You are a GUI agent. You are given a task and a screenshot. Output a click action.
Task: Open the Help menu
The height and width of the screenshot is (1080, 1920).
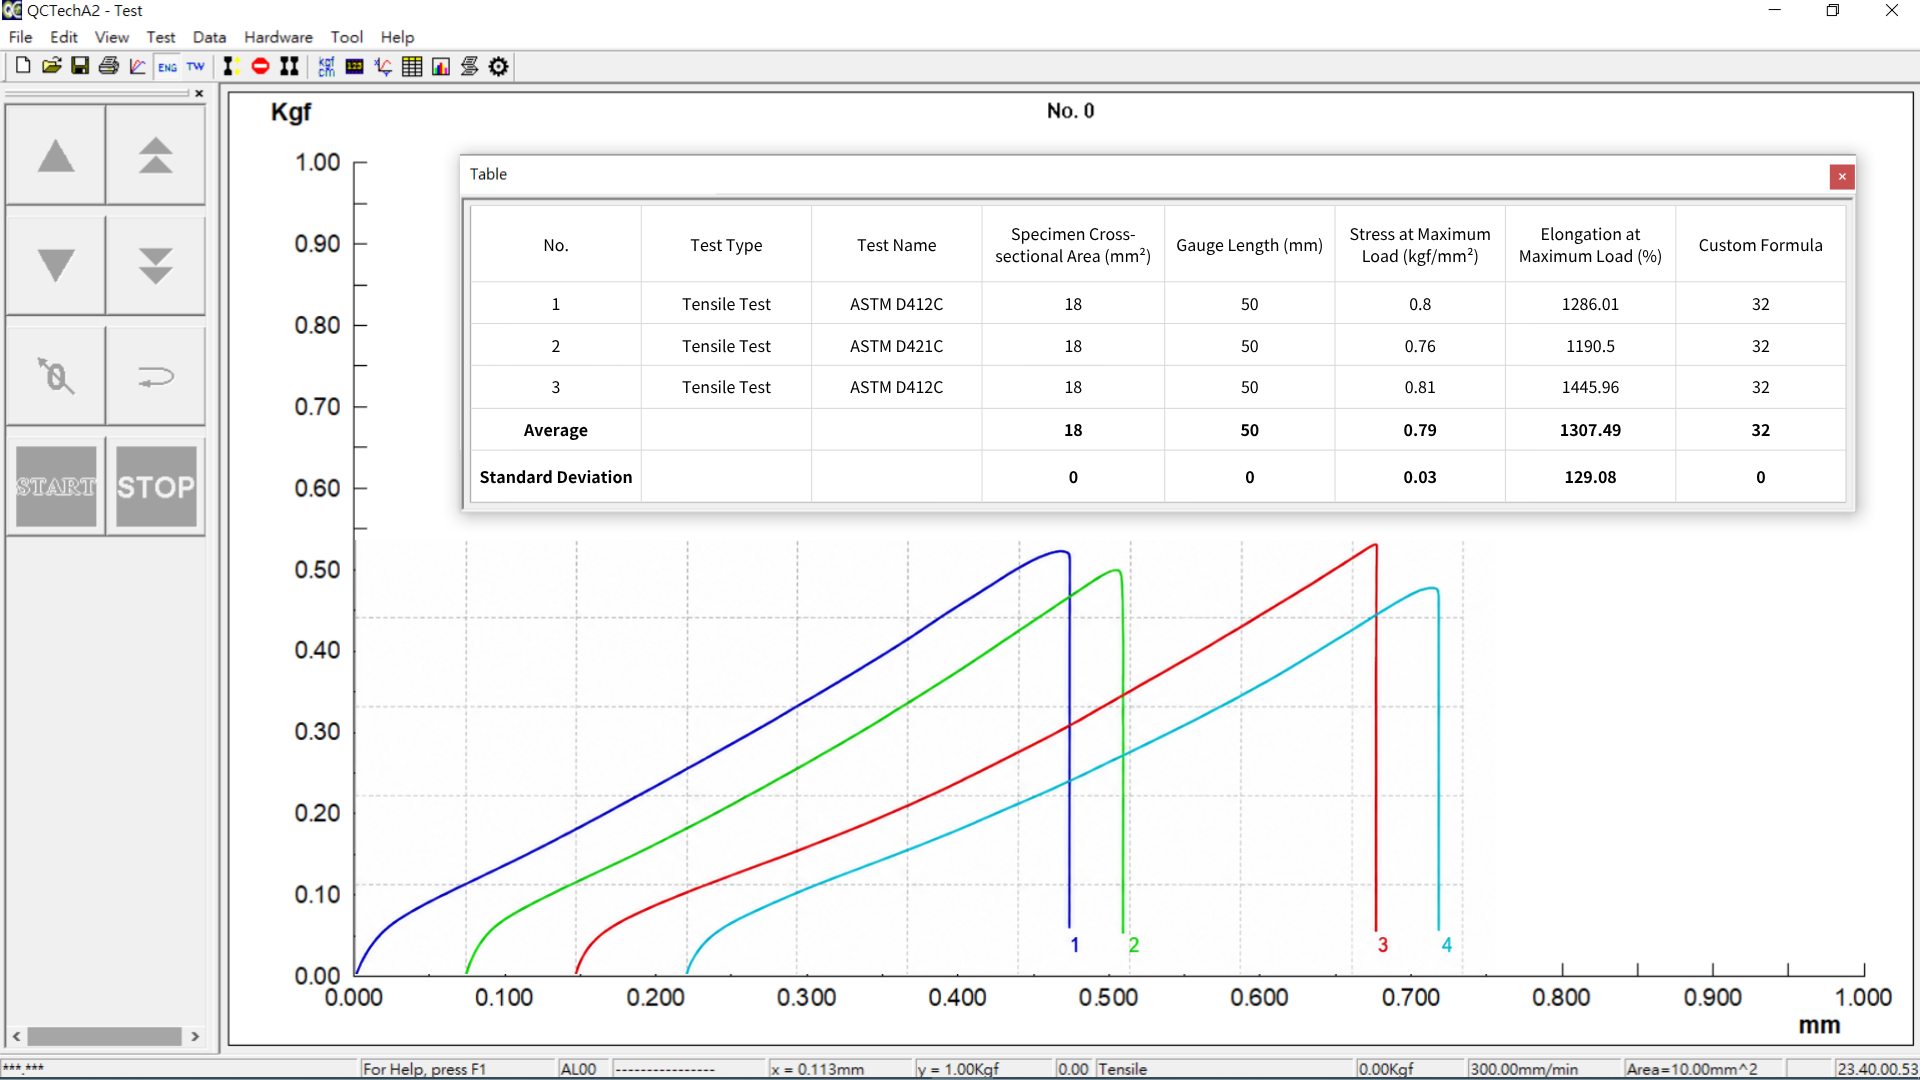coord(397,37)
